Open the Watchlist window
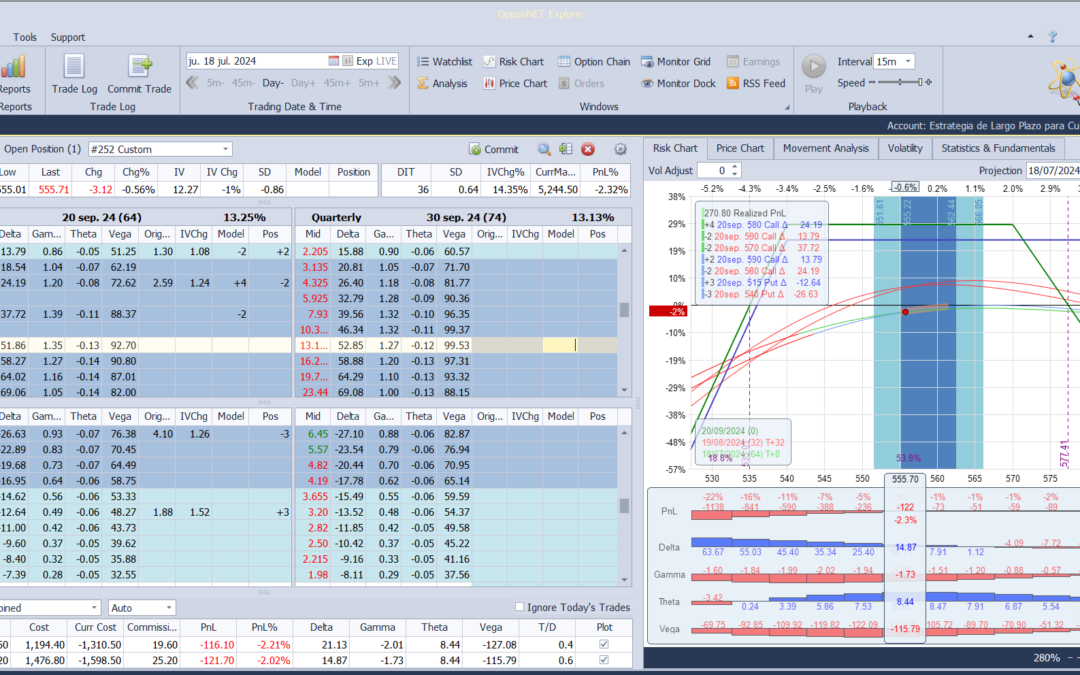Image resolution: width=1080 pixels, height=675 pixels. 444,61
